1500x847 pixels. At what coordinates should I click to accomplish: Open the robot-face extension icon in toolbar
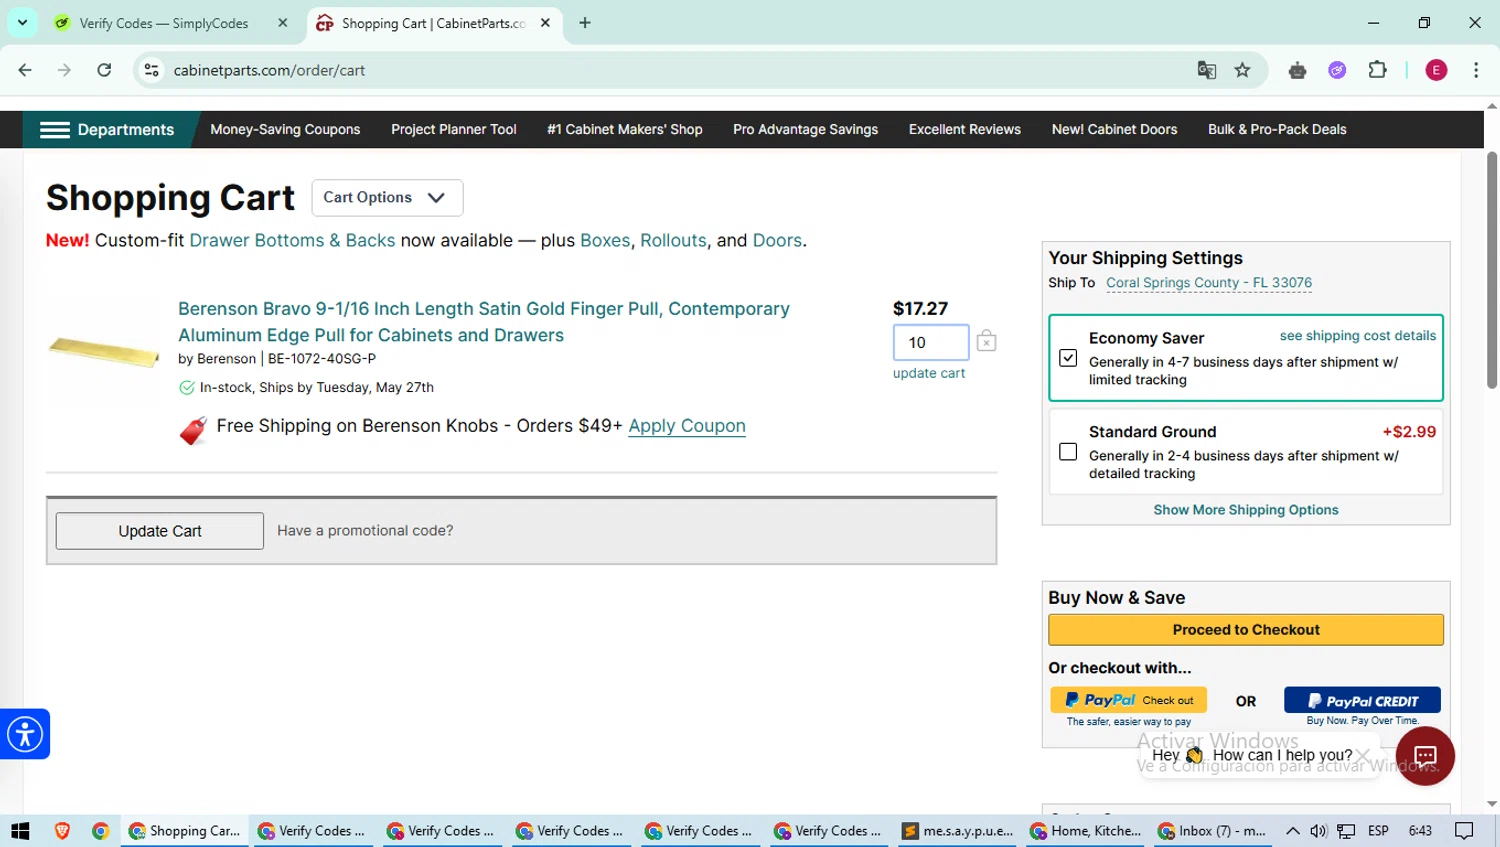1298,70
